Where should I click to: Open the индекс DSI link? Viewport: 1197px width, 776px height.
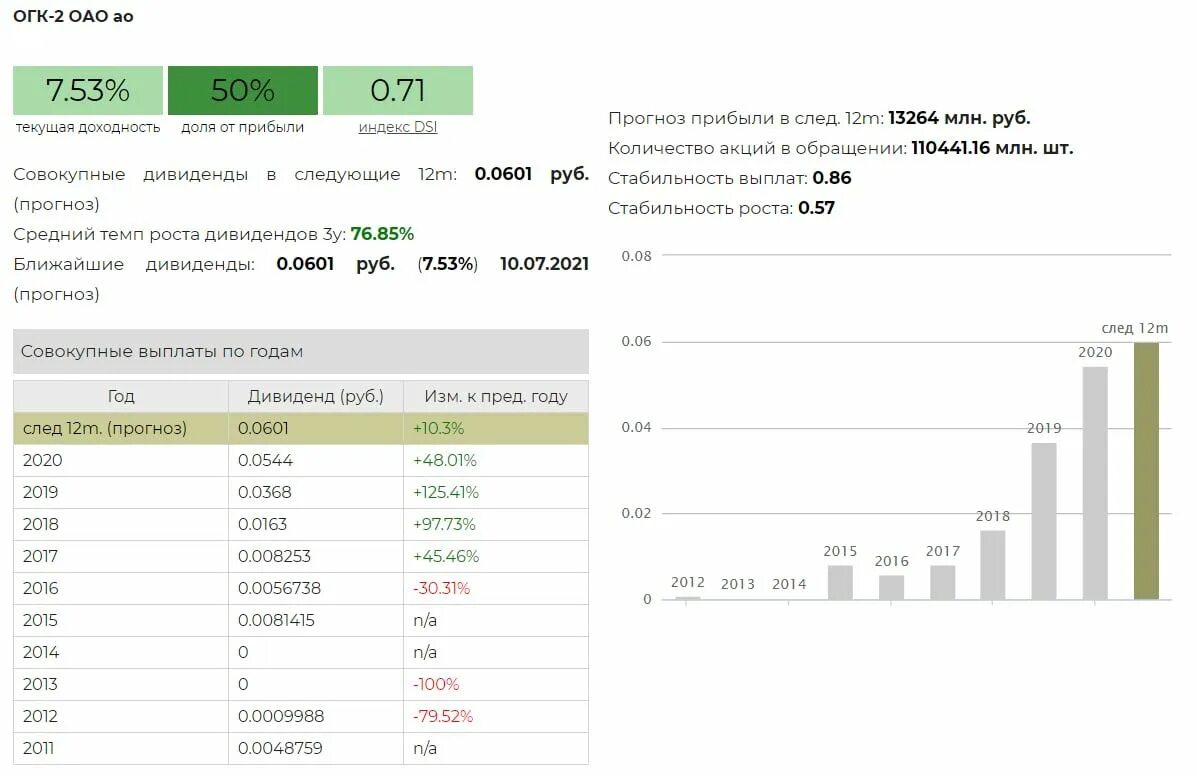tap(398, 127)
